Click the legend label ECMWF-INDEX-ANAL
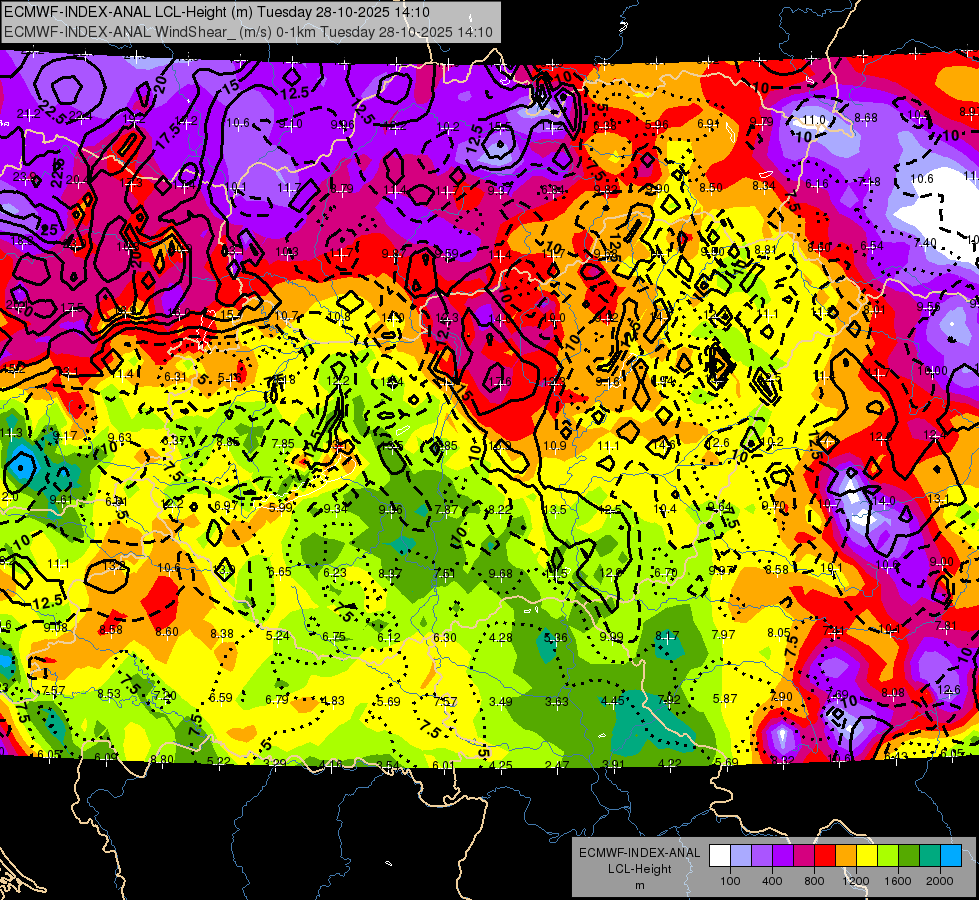The image size is (979, 900). click(x=639, y=853)
